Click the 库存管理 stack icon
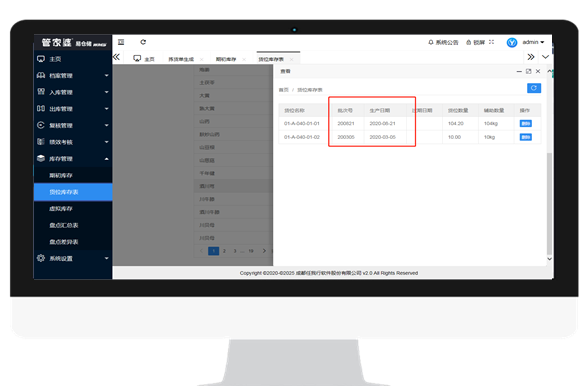Image resolution: width=588 pixels, height=386 pixels. coord(41,158)
